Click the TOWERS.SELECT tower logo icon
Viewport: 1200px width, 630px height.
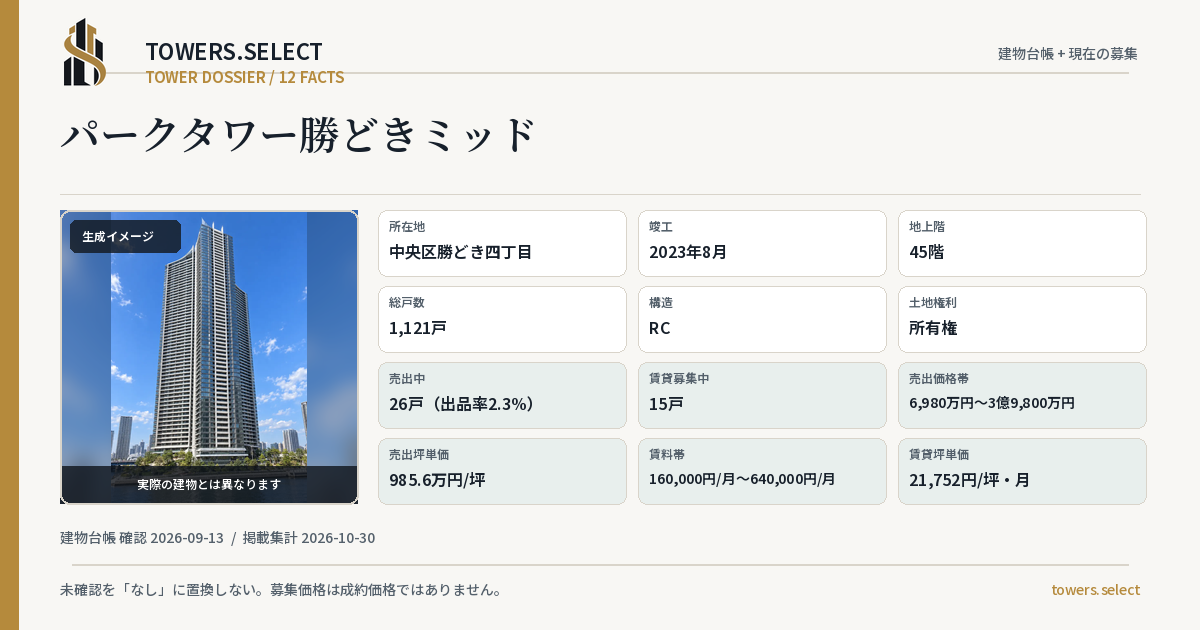[85, 52]
